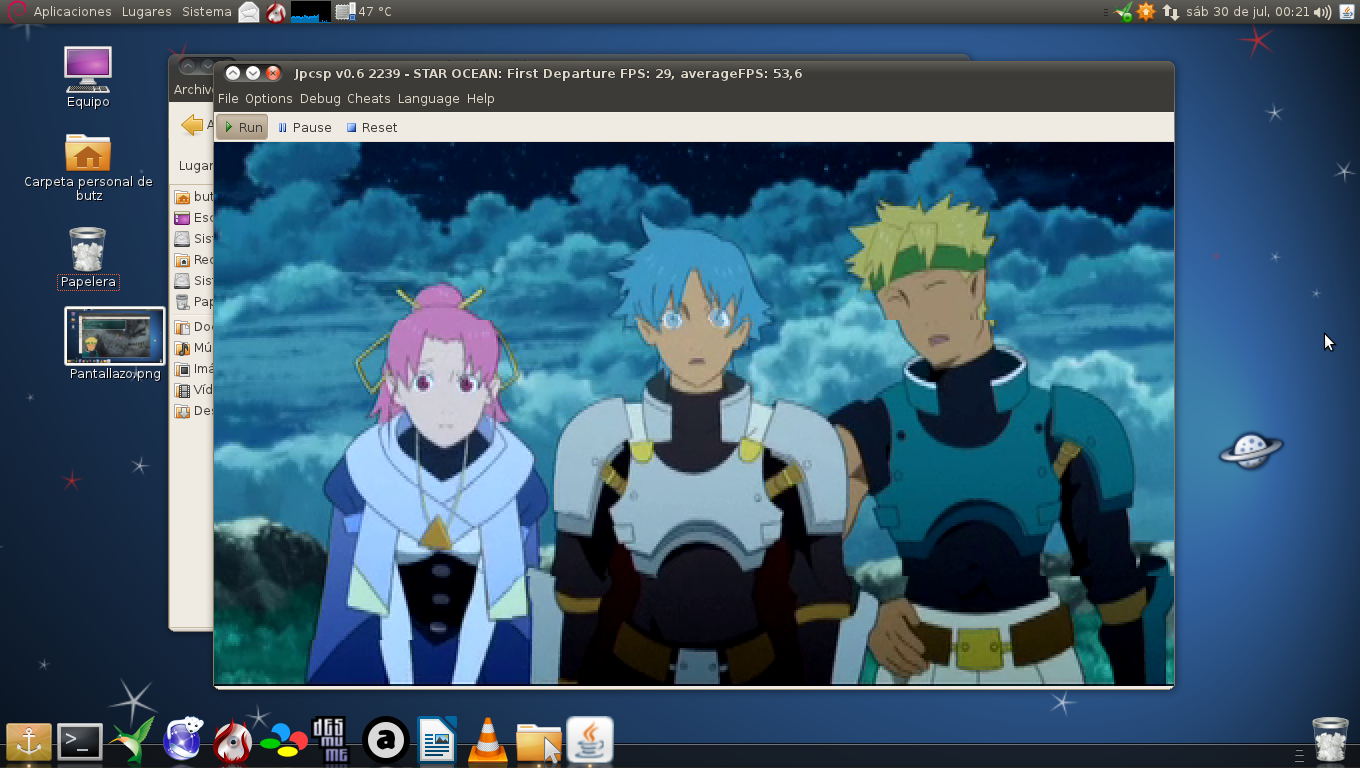Launch LibreOffice Writer from the dock

[437, 742]
